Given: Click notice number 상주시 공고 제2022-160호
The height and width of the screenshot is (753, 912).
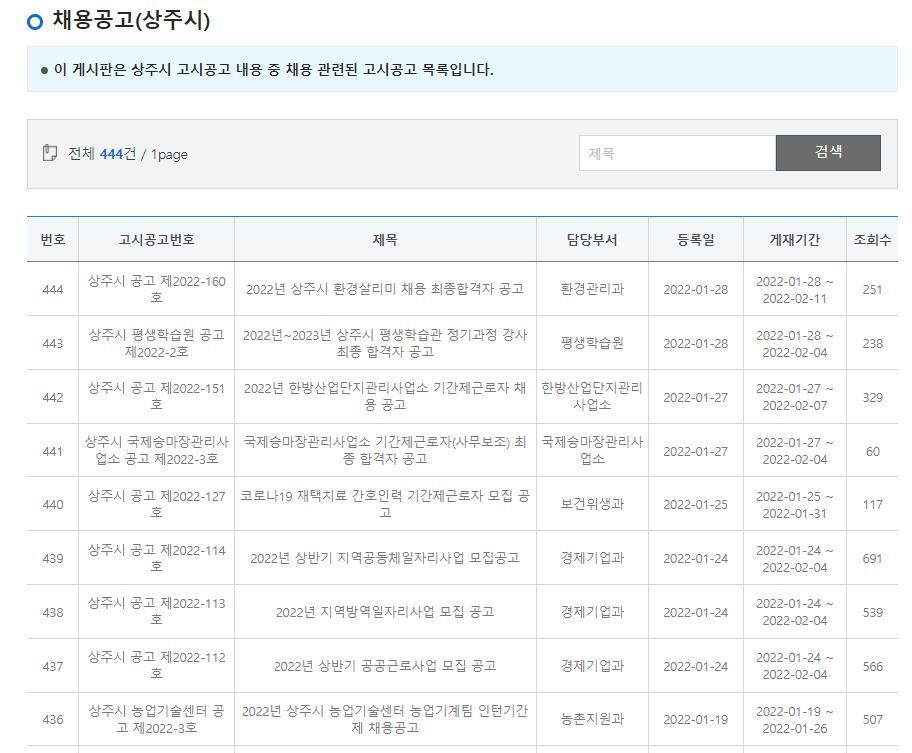Looking at the screenshot, I should tap(156, 289).
